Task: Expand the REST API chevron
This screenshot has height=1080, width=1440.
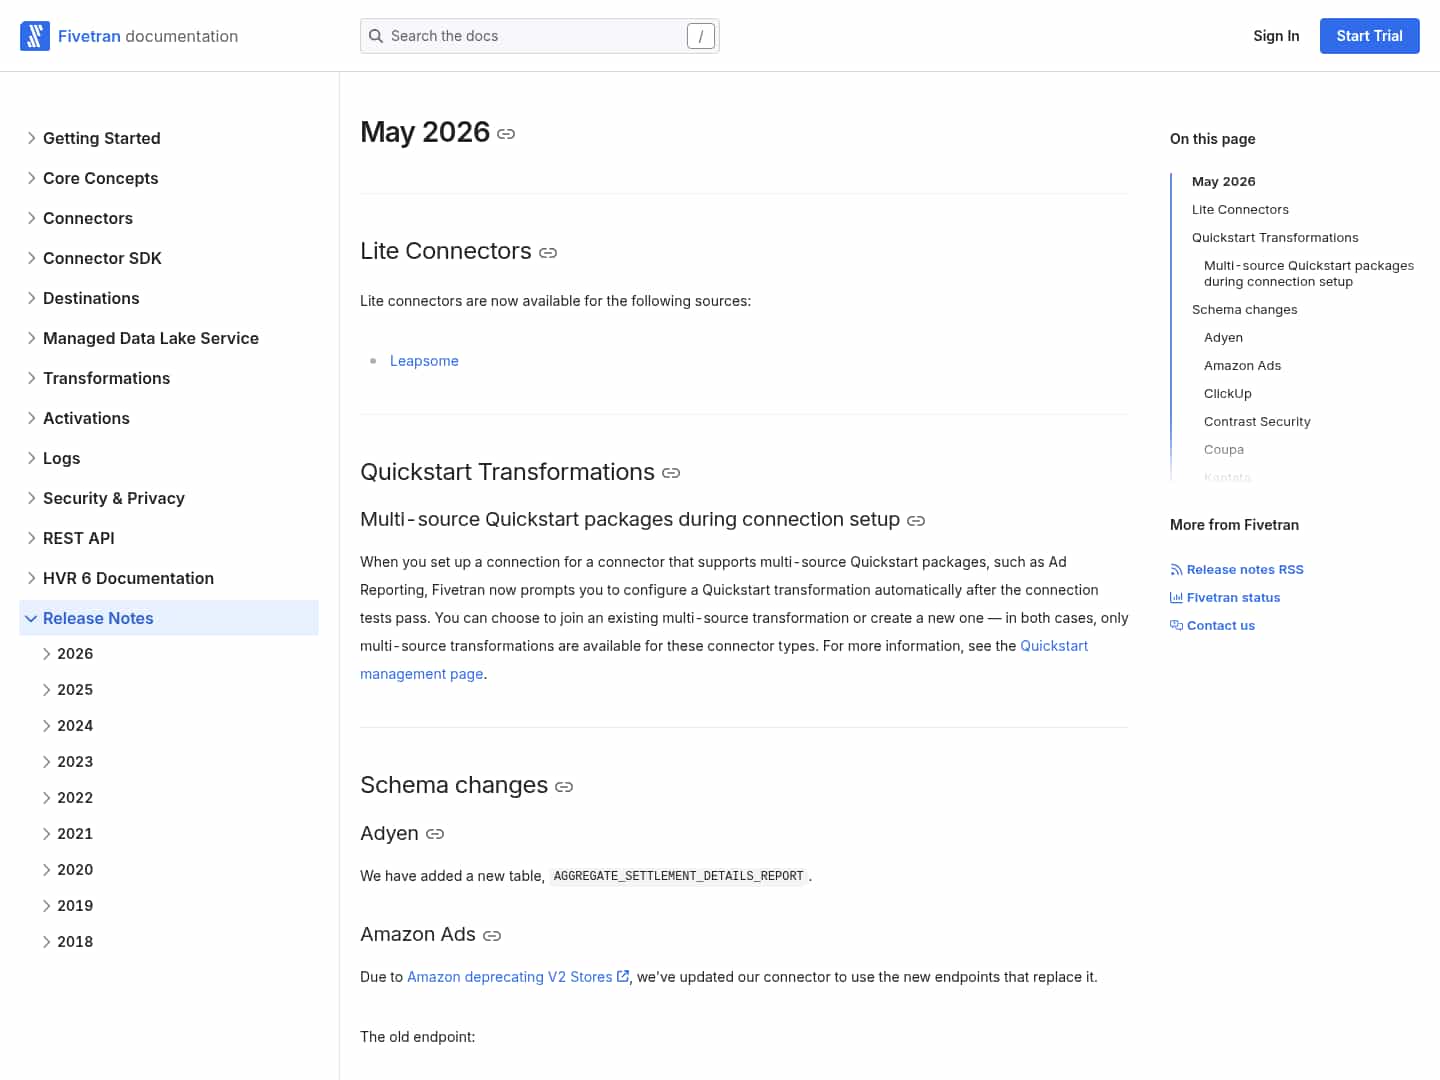Action: (x=32, y=538)
